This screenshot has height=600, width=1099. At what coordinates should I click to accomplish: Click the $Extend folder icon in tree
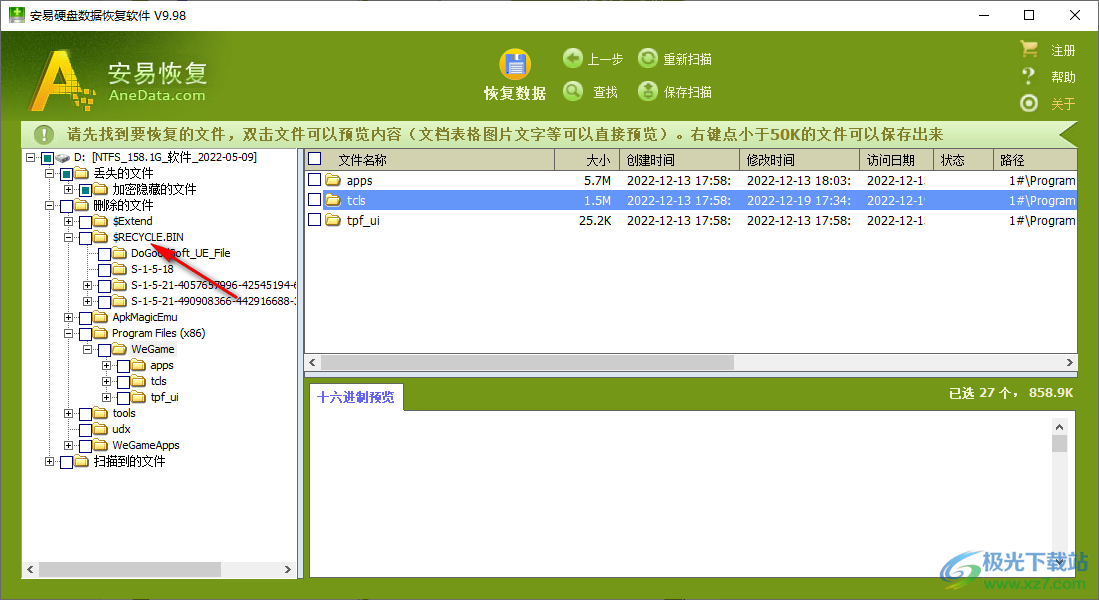point(101,221)
